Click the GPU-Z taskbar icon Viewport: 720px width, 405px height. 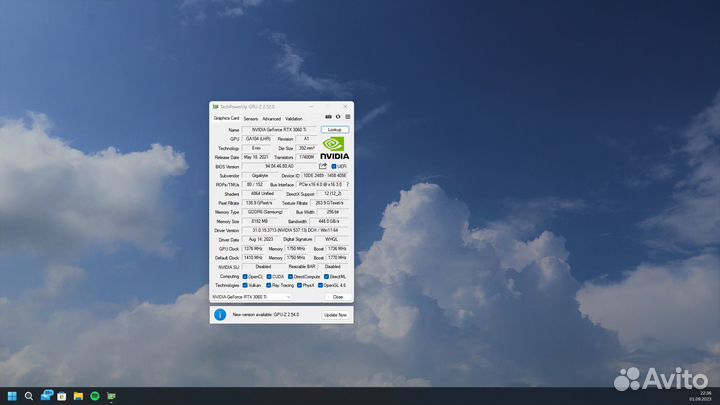pos(112,396)
